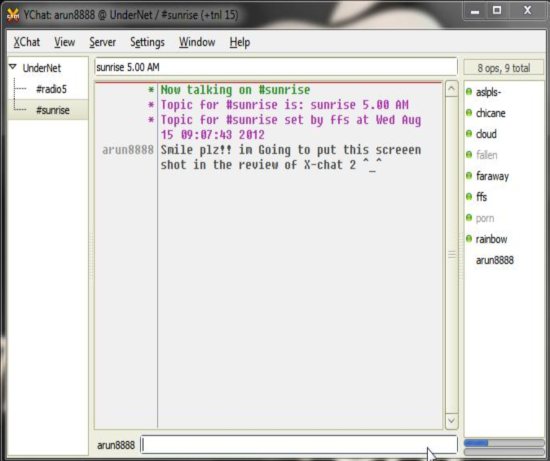Click the green dot beside fallen user
Image resolution: width=550 pixels, height=461 pixels.
tap(469, 155)
